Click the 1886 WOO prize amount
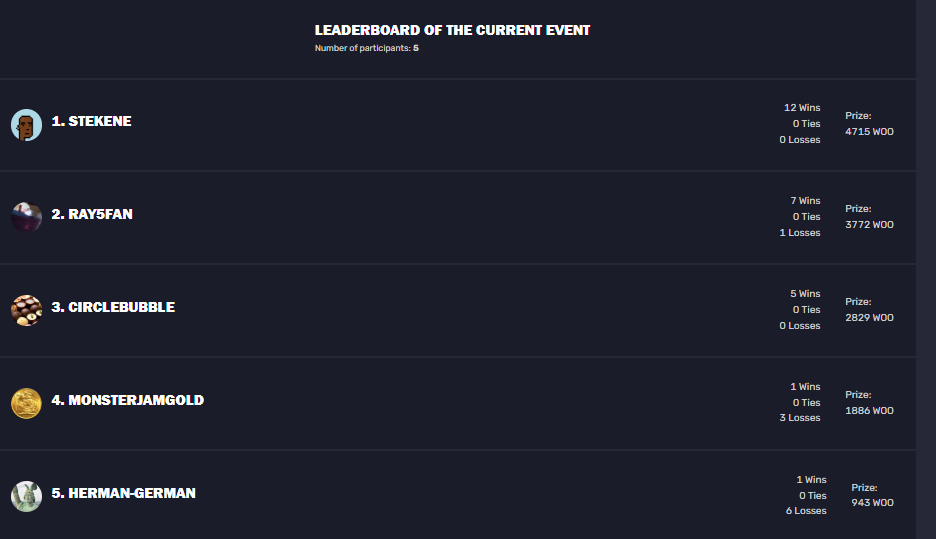936x539 pixels. click(x=869, y=411)
